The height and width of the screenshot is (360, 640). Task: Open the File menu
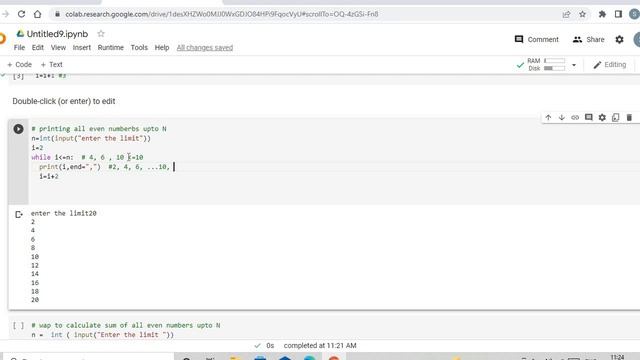(19, 48)
